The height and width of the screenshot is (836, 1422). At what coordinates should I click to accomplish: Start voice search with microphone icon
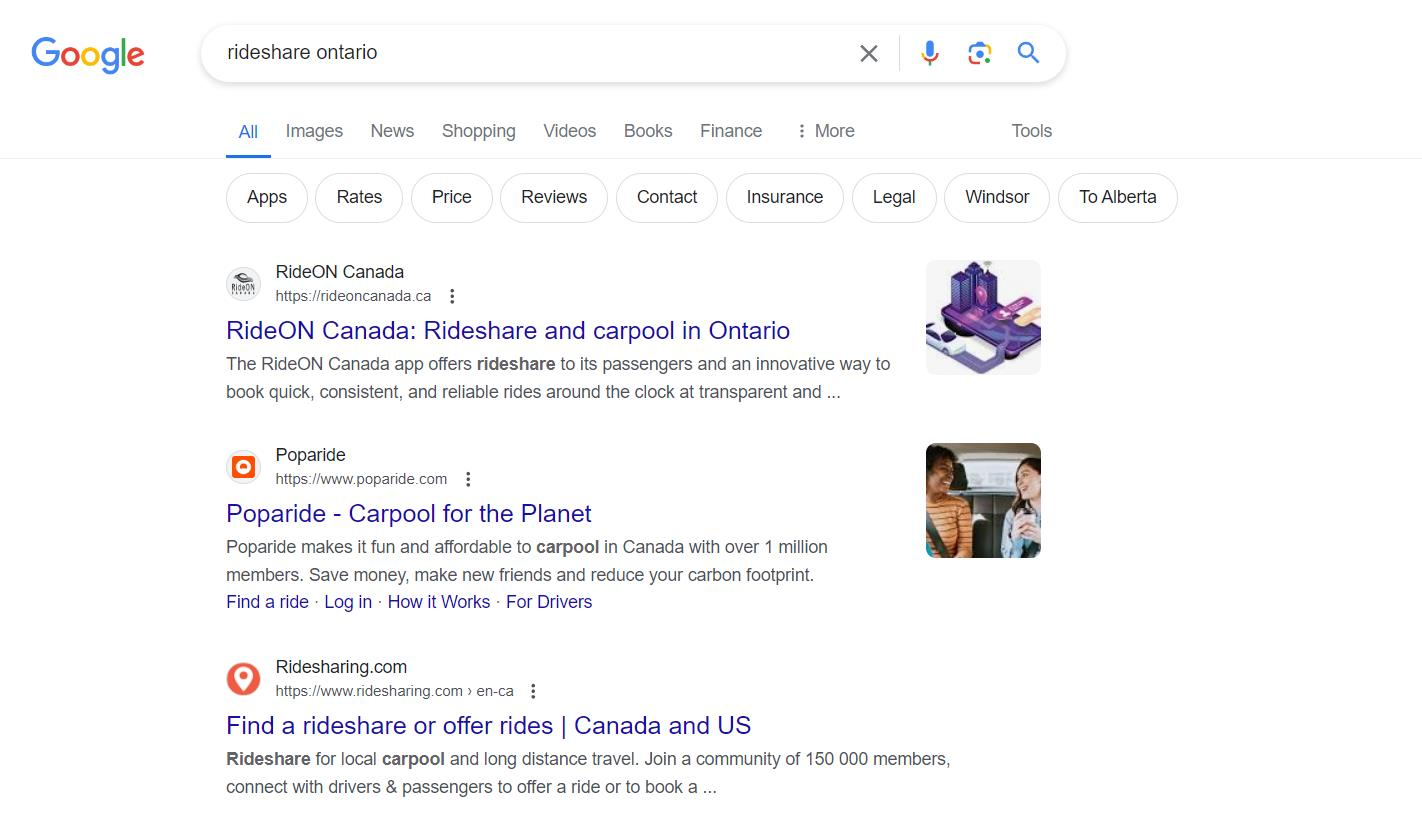pyautogui.click(x=930, y=53)
